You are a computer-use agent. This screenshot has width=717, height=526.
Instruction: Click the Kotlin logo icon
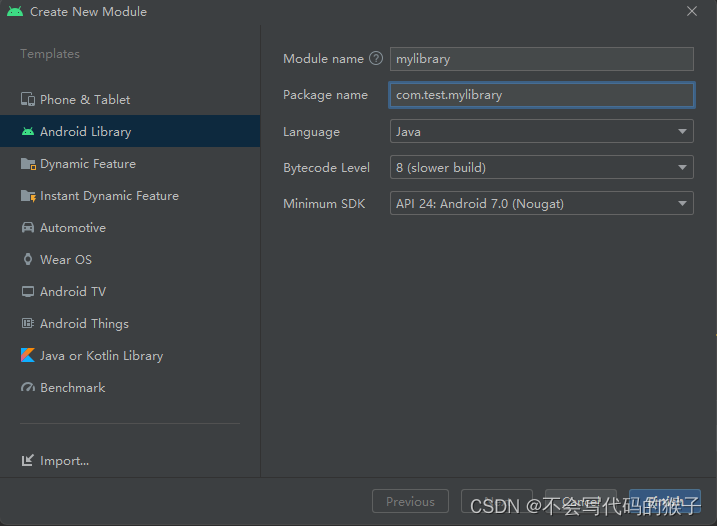[x=28, y=355]
